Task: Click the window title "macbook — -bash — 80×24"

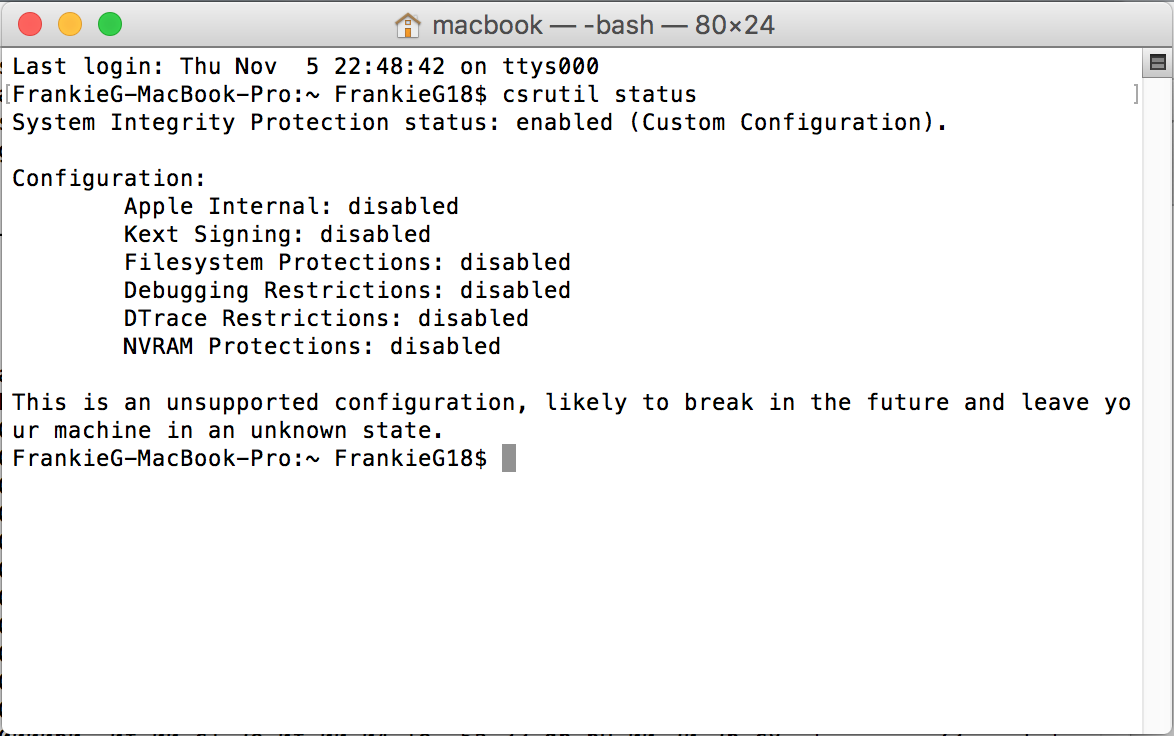Action: [603, 25]
